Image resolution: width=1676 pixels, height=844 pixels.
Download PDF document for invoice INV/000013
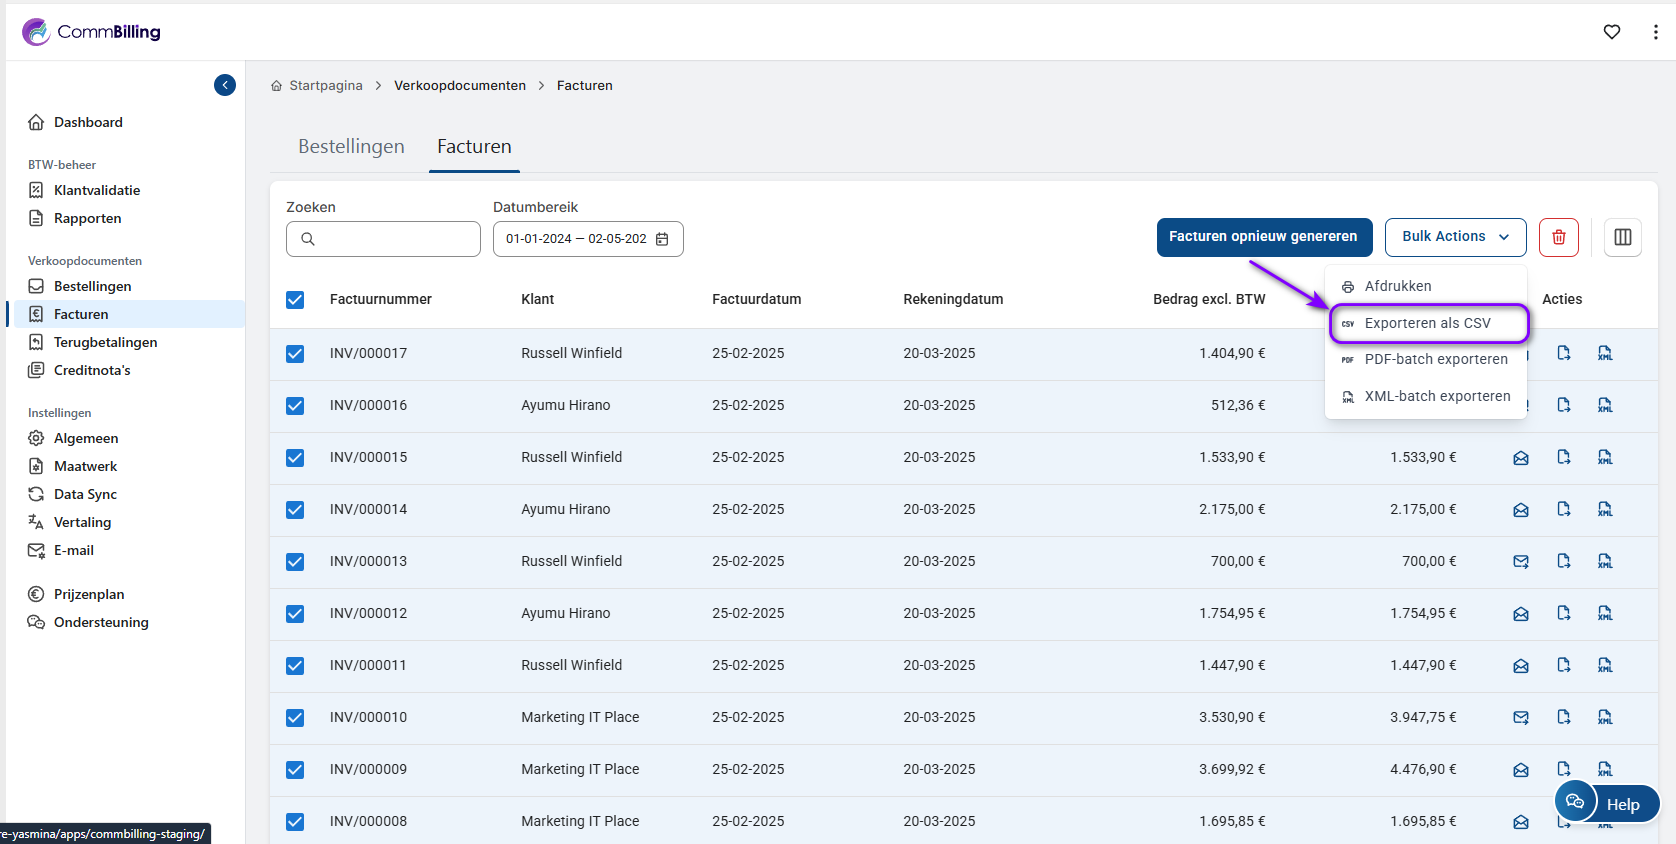[x=1563, y=561]
